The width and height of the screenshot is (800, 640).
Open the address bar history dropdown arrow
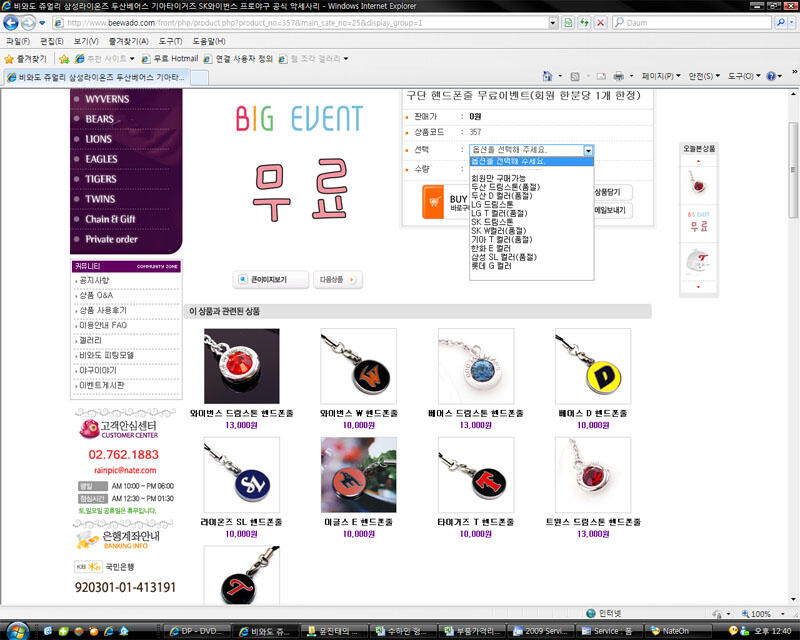click(553, 23)
